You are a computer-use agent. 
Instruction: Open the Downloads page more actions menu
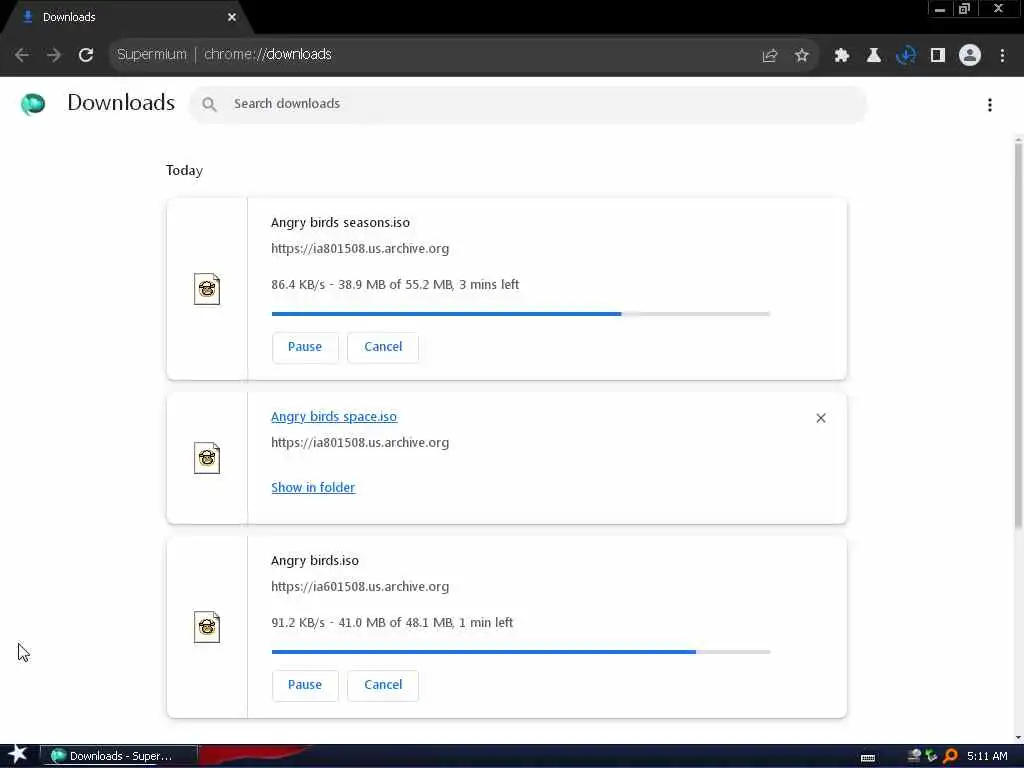click(x=990, y=105)
